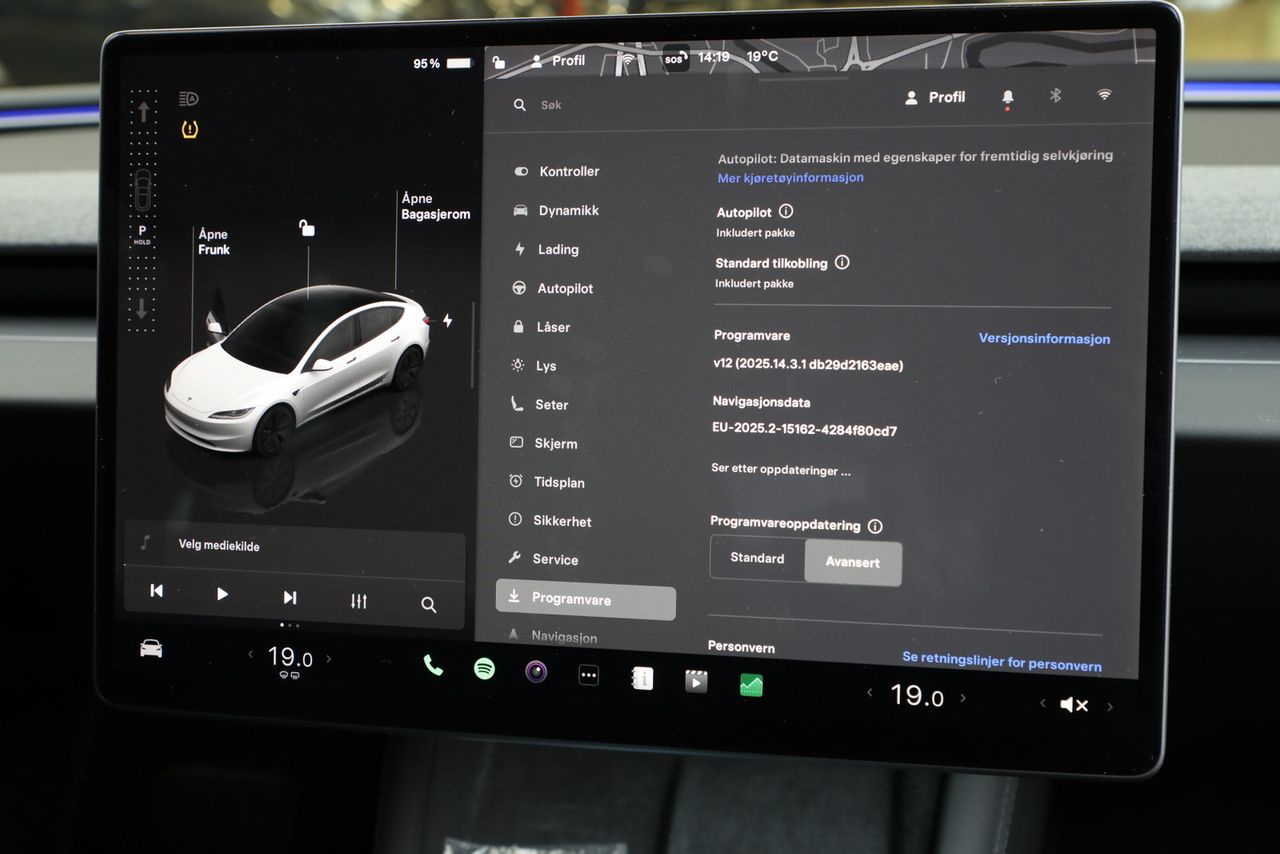
Task: Open the Profil button in the settings header
Action: [x=935, y=97]
